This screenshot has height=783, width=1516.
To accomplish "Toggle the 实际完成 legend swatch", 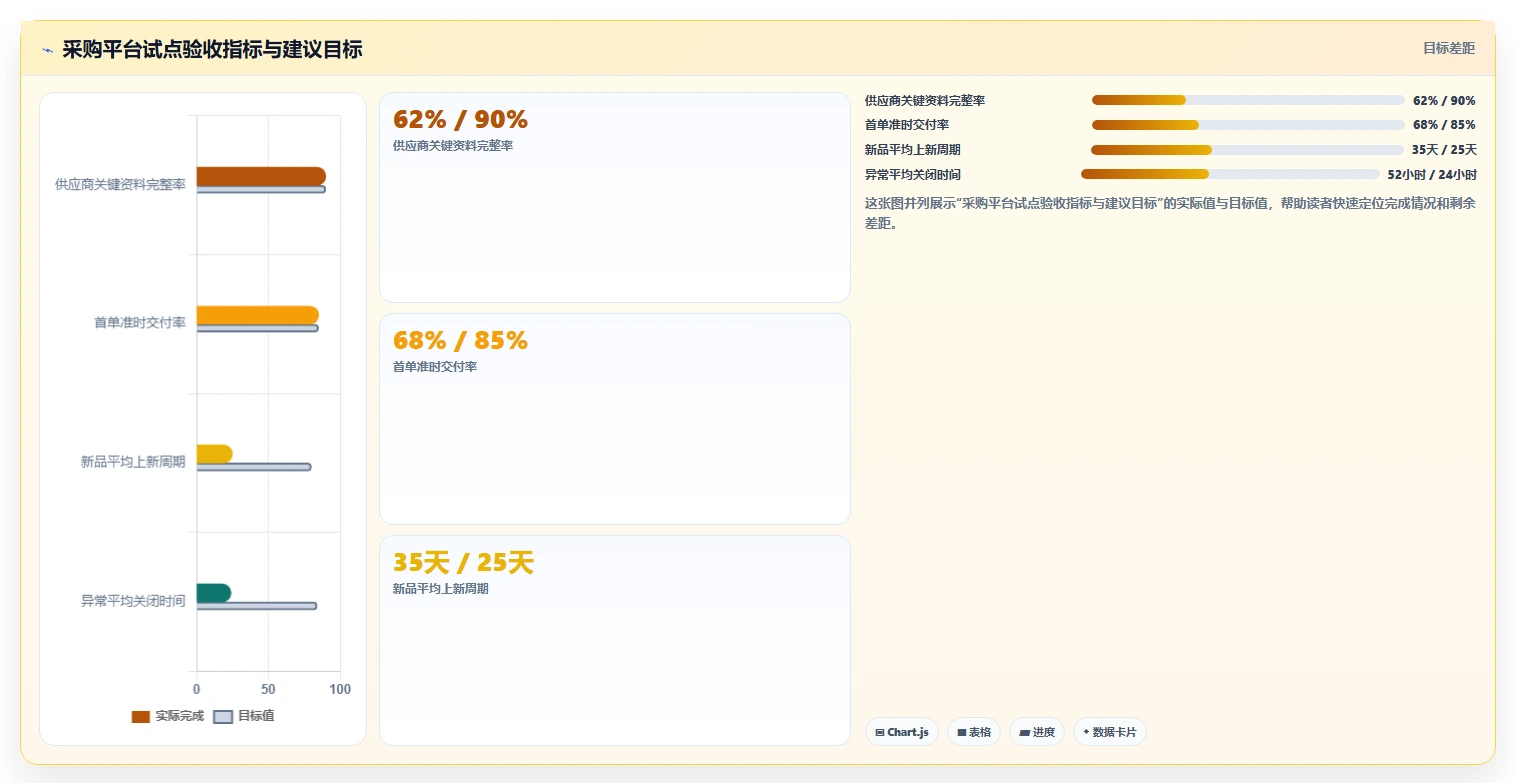I will coord(141,717).
